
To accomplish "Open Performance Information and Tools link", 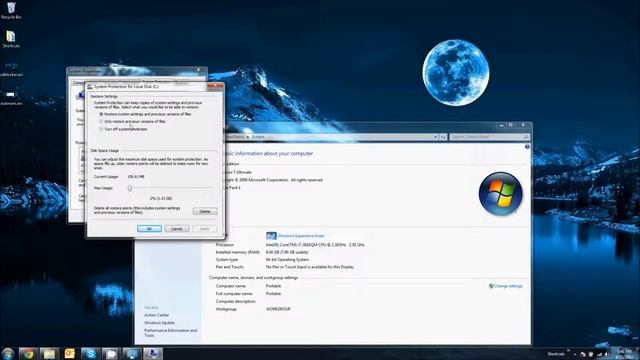I will click(x=170, y=333).
